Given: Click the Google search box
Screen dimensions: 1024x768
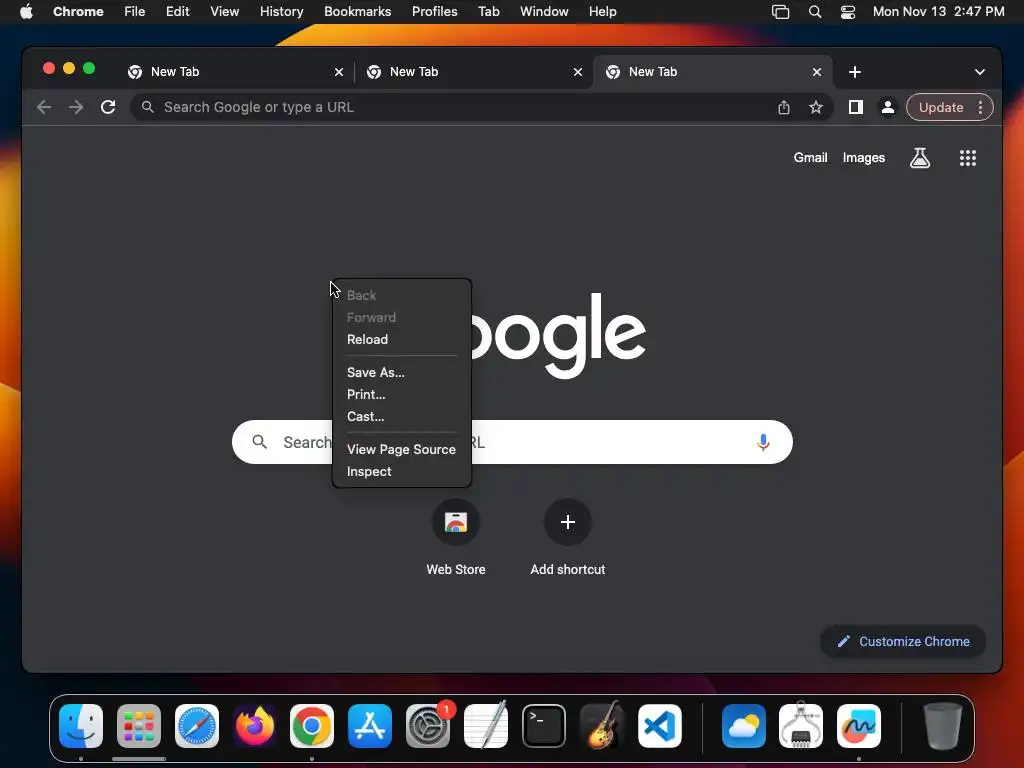Looking at the screenshot, I should click(x=512, y=442).
